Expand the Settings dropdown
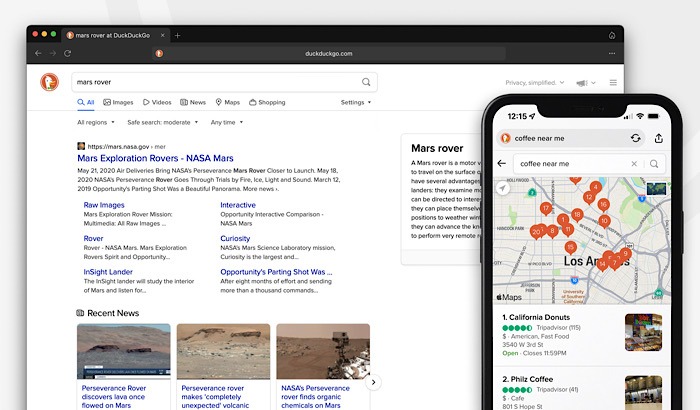The height and width of the screenshot is (410, 700). tap(356, 102)
